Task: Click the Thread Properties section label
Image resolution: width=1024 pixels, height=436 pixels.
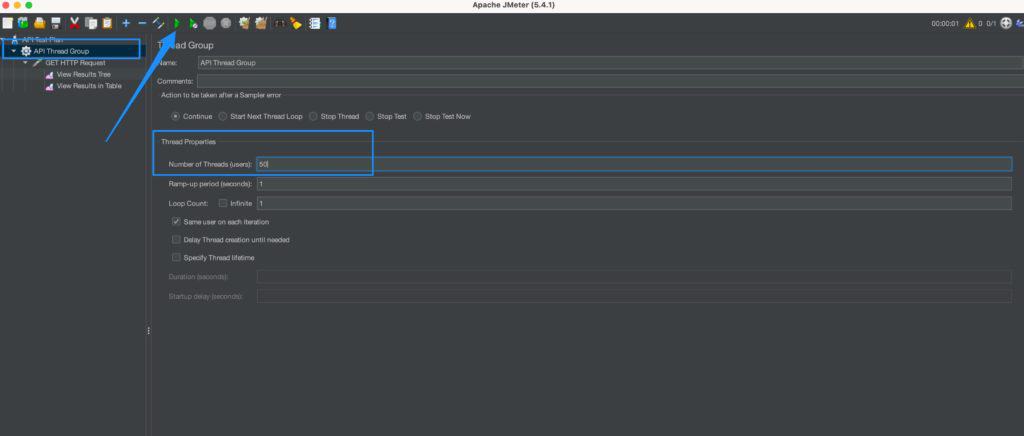Action: pyautogui.click(x=188, y=142)
